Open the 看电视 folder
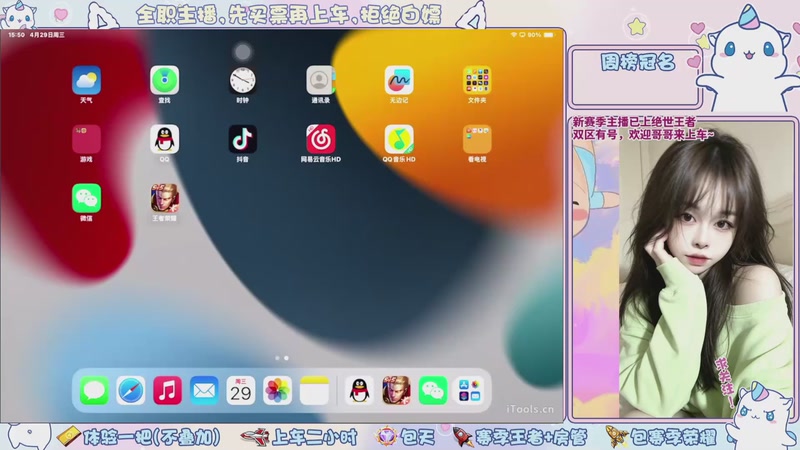This screenshot has width=800, height=450. tap(477, 139)
